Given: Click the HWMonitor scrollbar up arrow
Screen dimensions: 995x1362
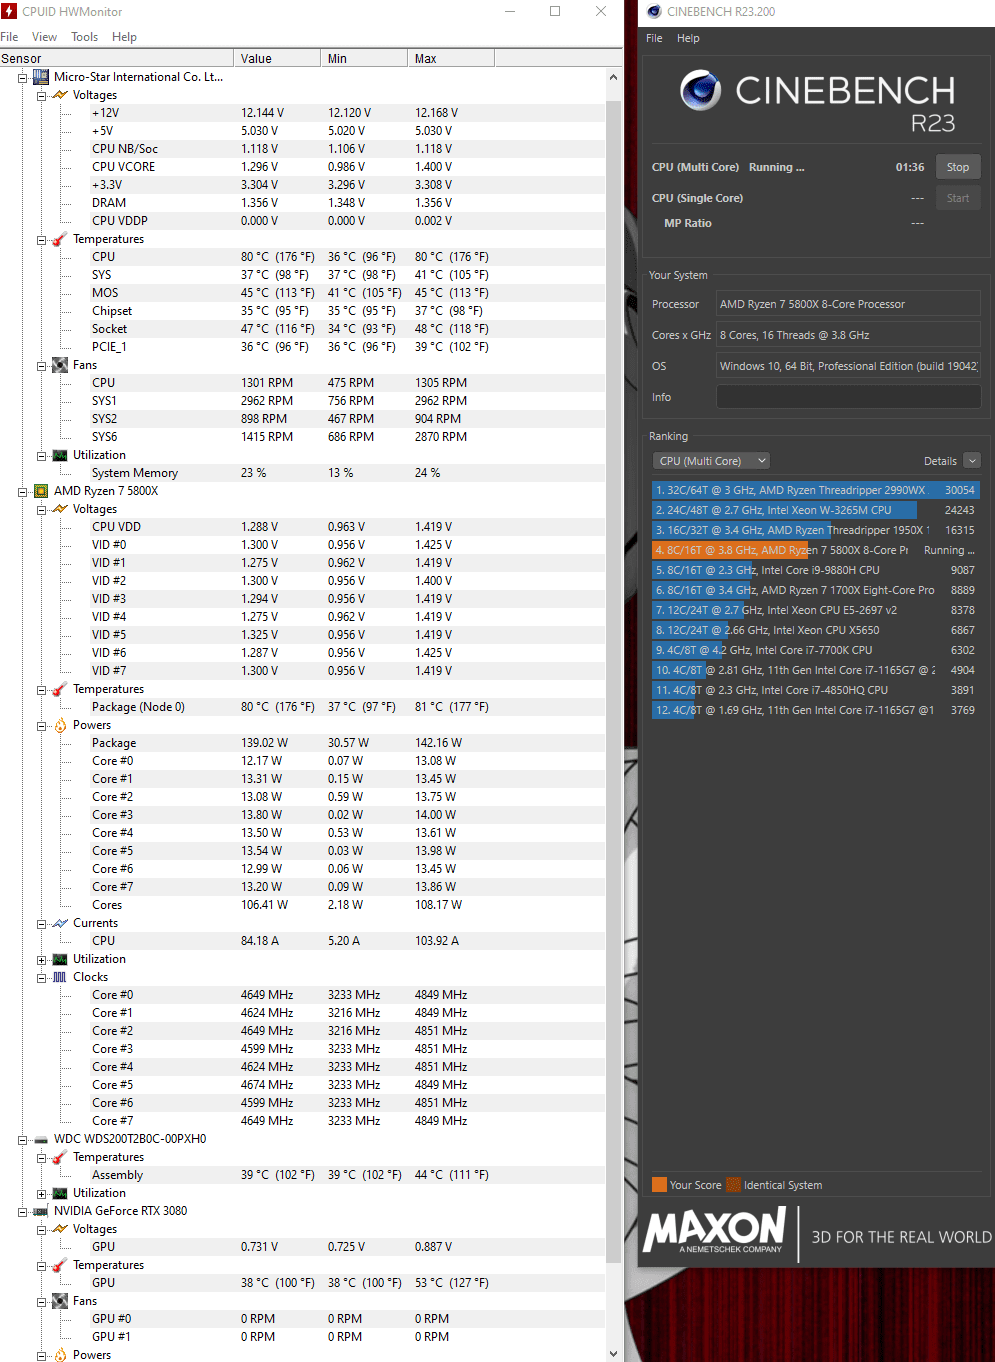Looking at the screenshot, I should (614, 77).
